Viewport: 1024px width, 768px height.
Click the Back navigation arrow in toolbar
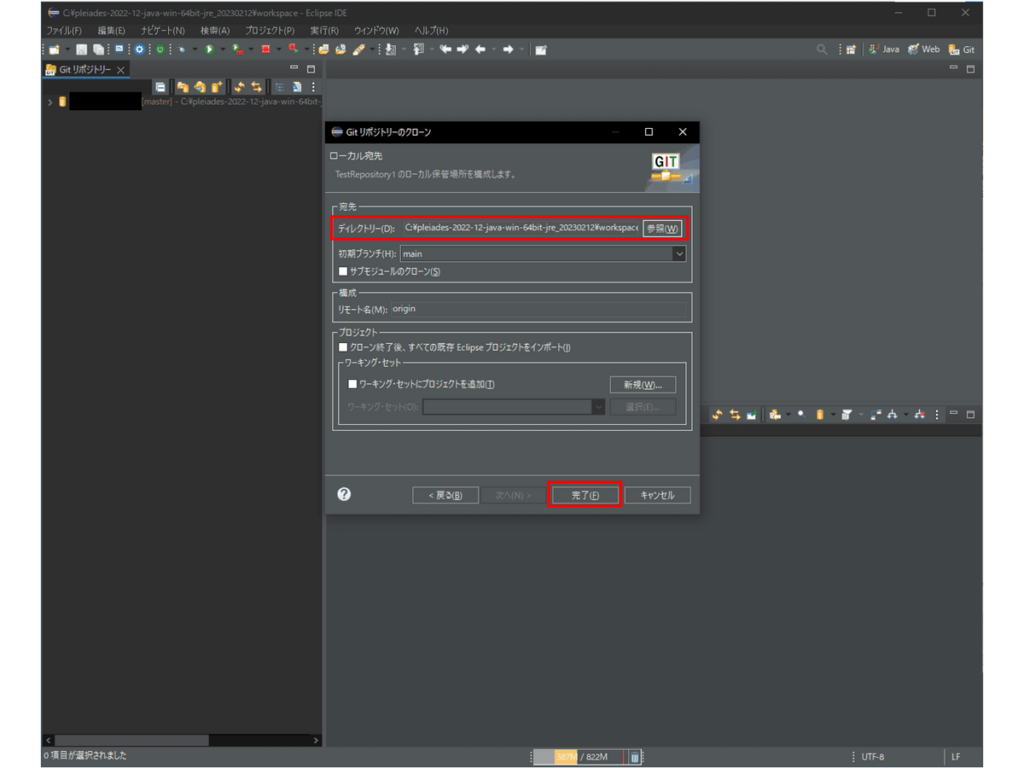[481, 50]
